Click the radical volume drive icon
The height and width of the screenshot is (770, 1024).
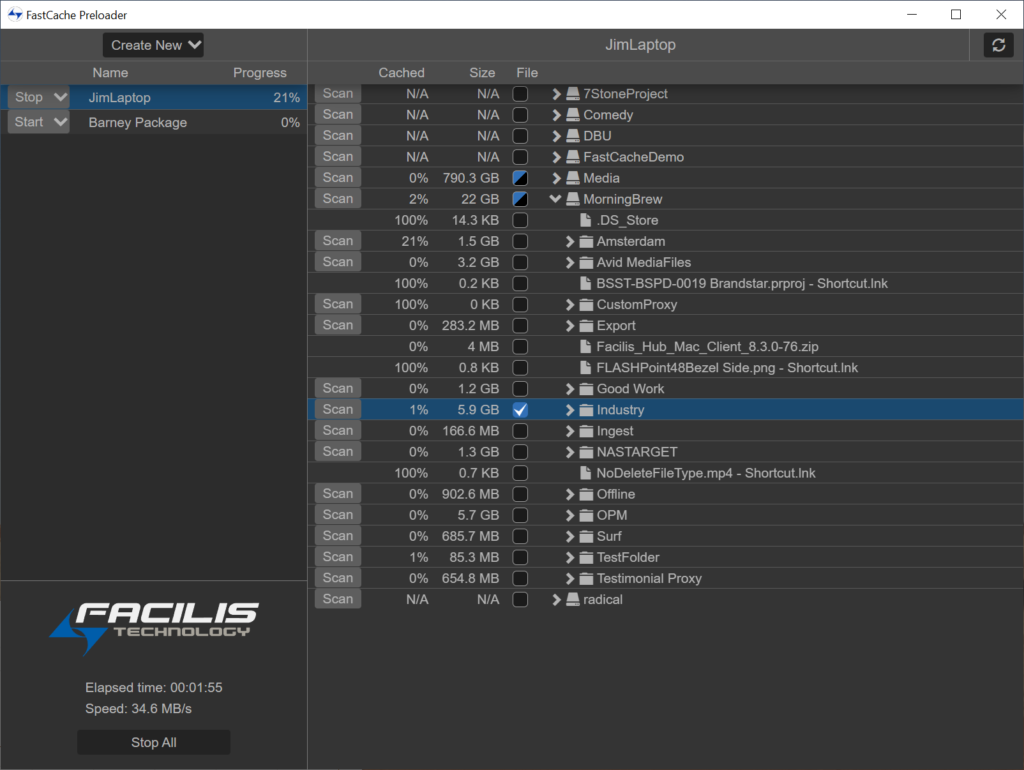click(573, 599)
